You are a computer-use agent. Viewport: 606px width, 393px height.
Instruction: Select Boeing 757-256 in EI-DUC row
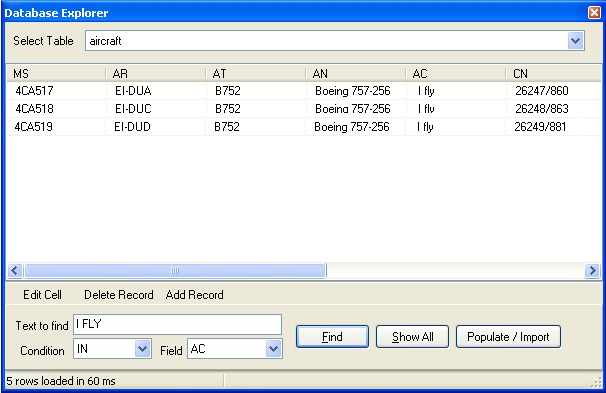coord(353,109)
